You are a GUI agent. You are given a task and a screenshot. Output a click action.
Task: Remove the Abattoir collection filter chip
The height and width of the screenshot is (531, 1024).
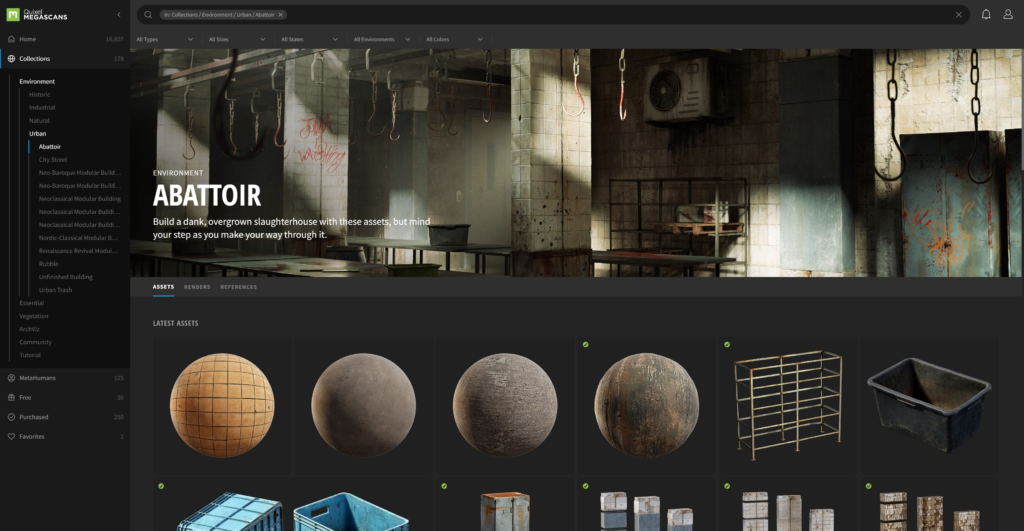pos(281,14)
